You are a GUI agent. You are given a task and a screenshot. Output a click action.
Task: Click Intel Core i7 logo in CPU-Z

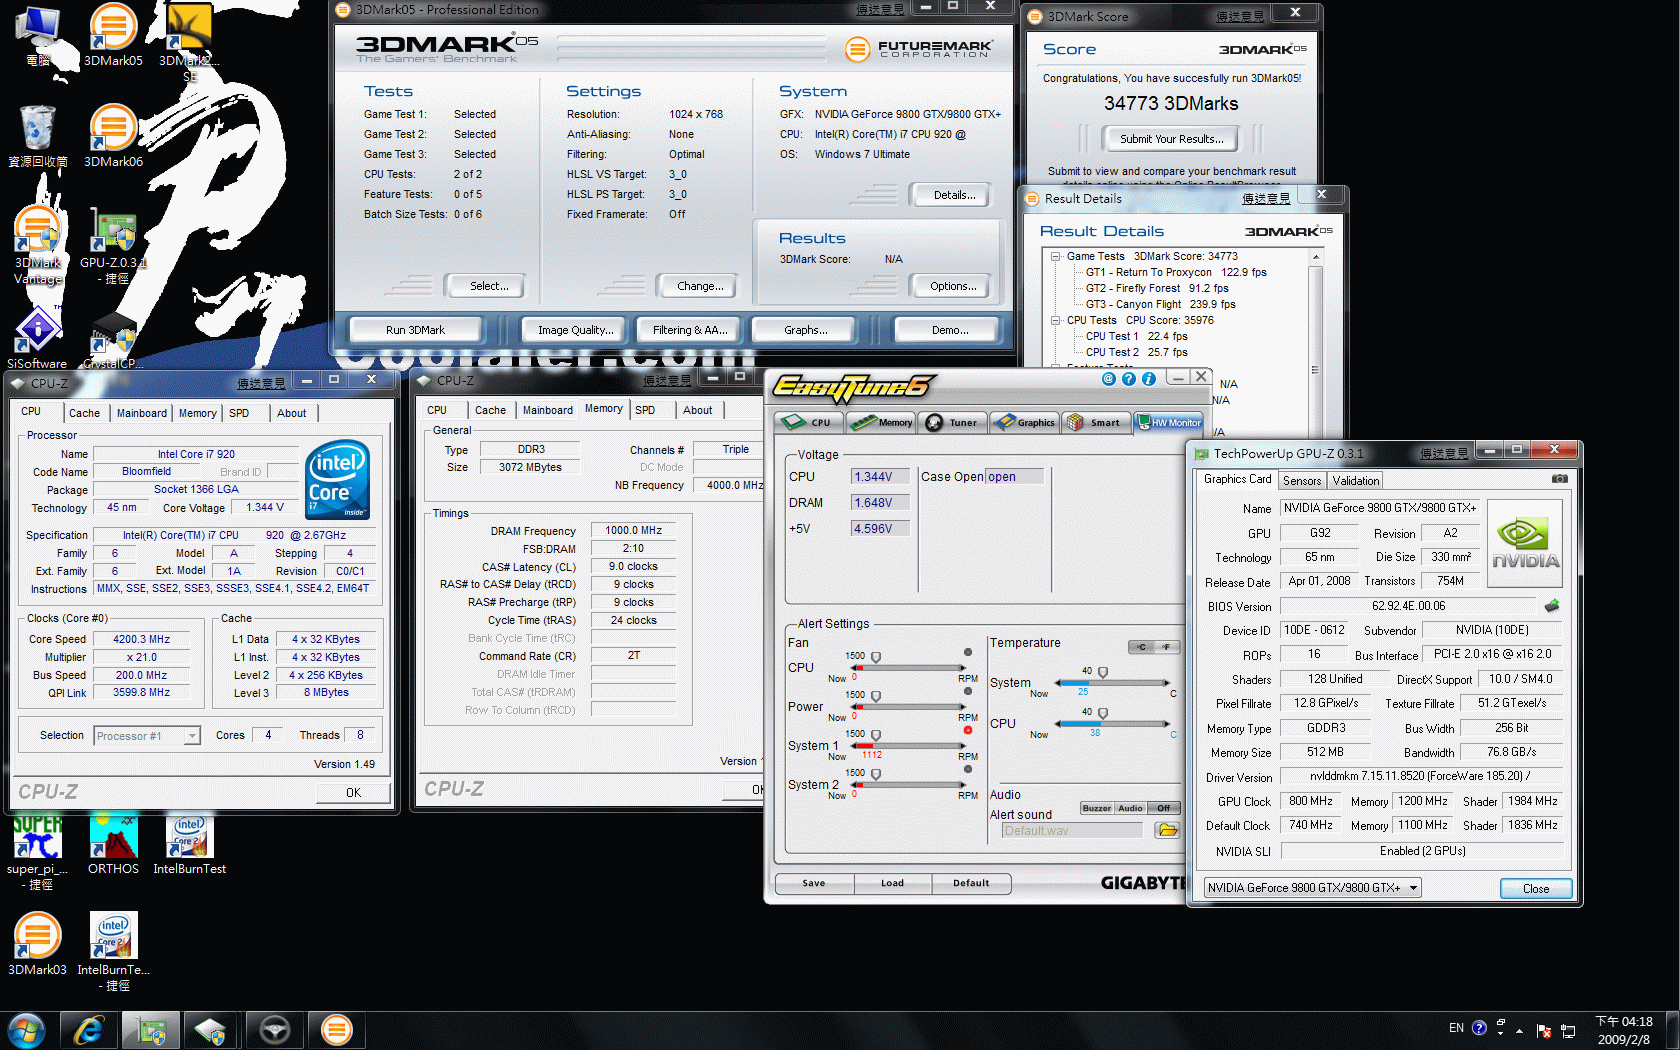[337, 479]
